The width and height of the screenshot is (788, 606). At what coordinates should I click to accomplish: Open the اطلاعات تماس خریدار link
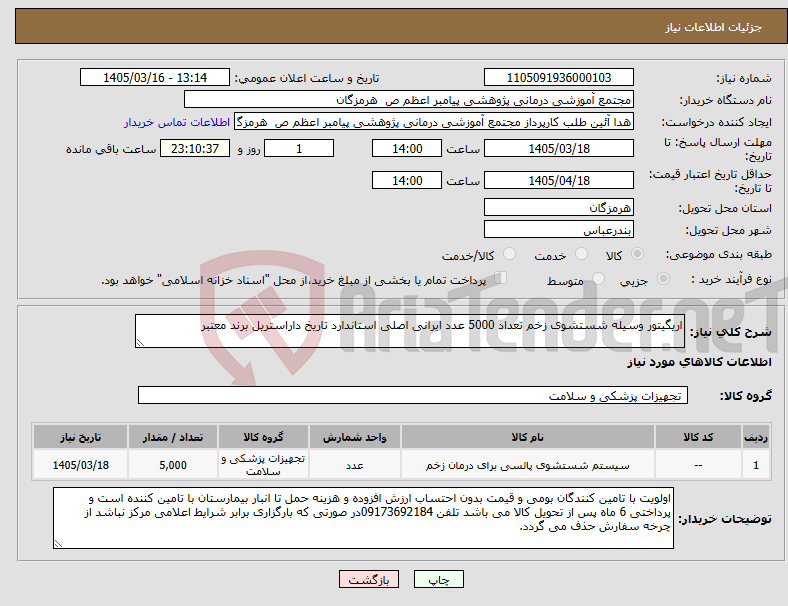[x=177, y=122]
